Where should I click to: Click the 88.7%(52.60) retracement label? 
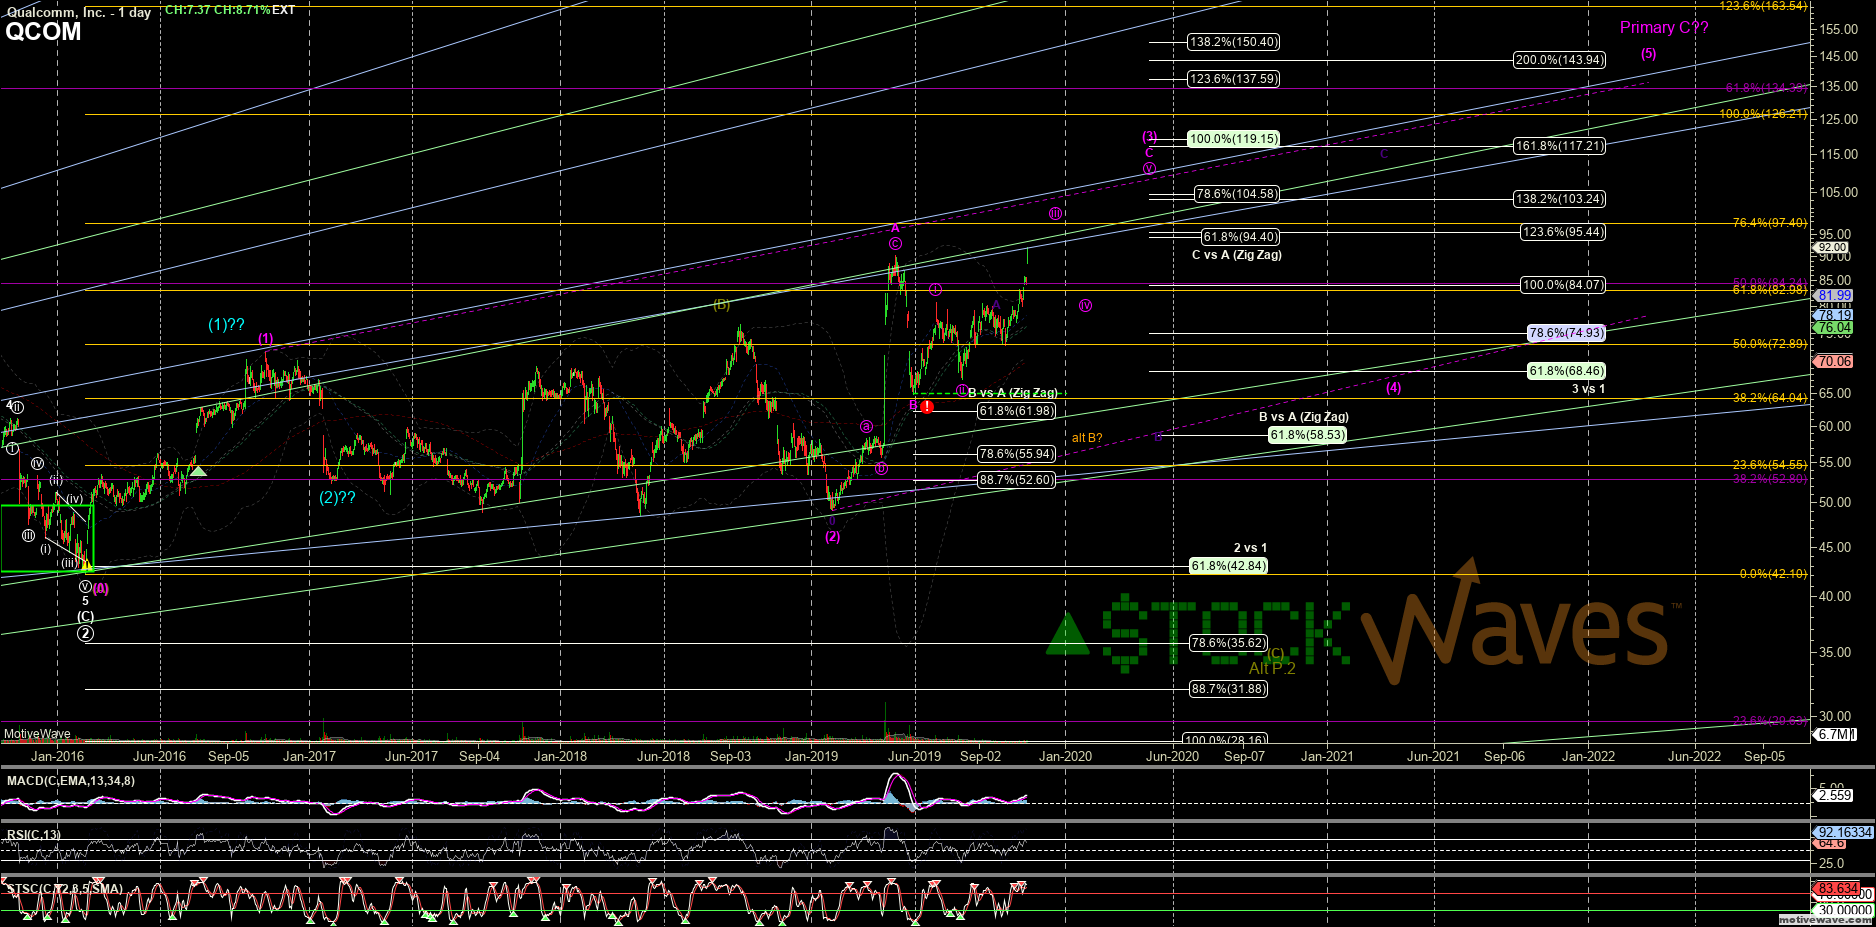pyautogui.click(x=1016, y=480)
